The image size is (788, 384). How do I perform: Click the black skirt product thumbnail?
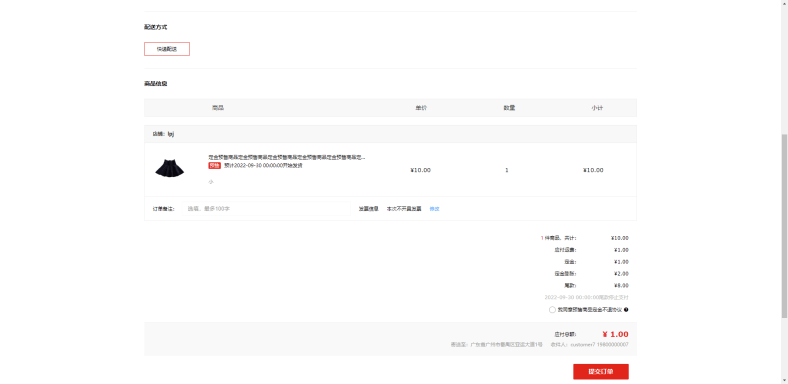169,168
